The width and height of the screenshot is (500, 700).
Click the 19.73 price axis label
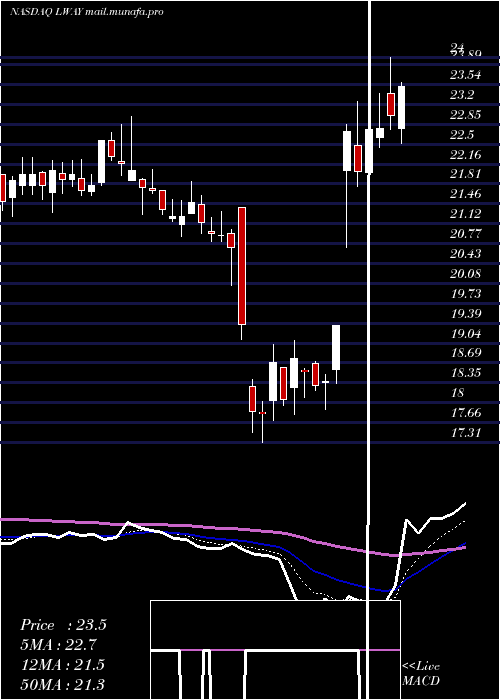point(466,294)
